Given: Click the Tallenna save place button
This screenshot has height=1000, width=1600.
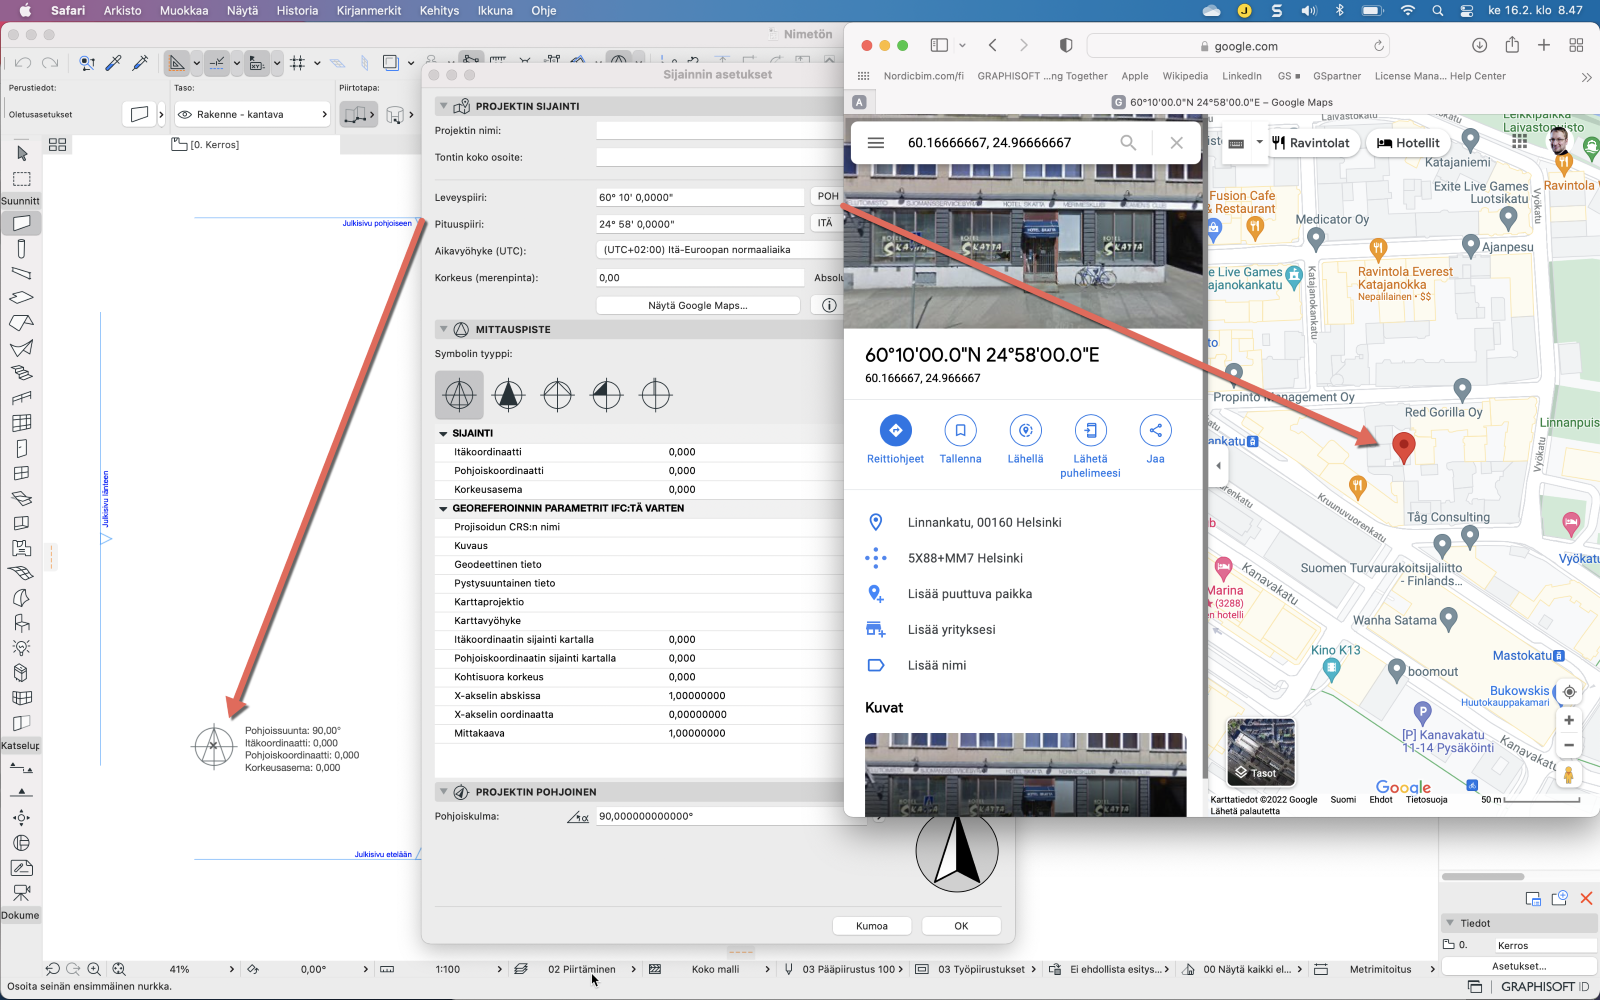Looking at the screenshot, I should point(960,439).
